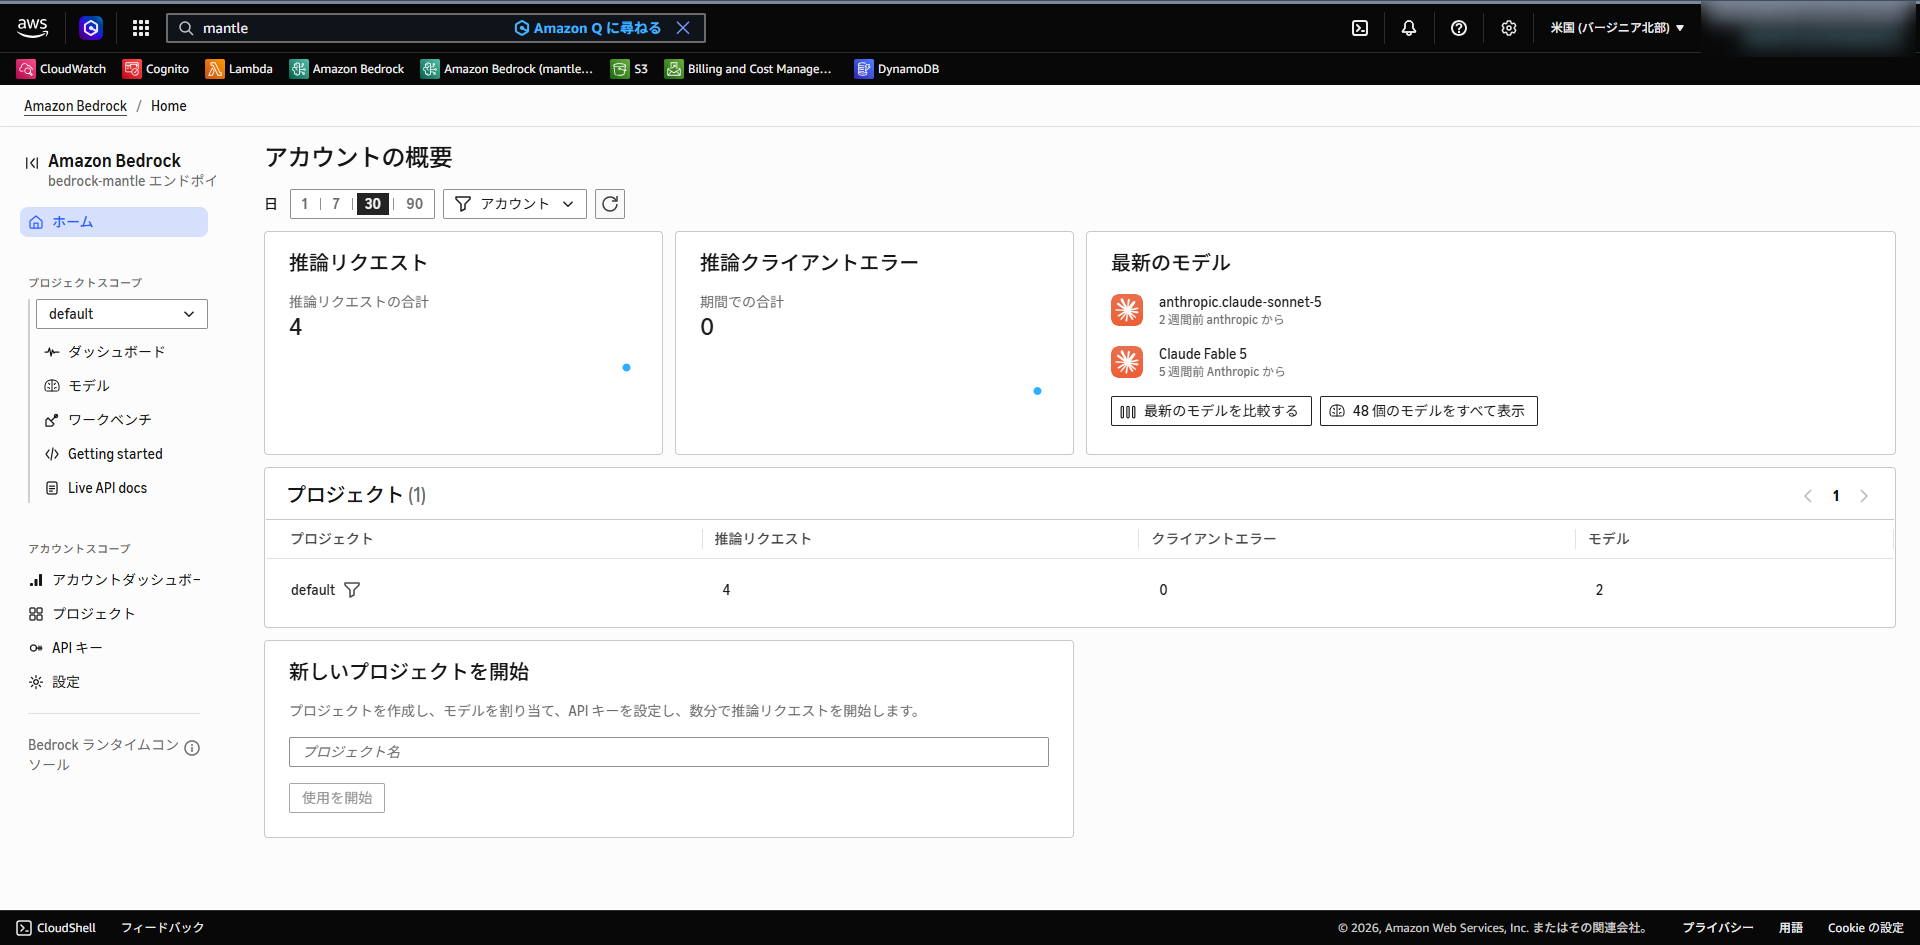
Task: Select ホーム in the sidebar
Action: click(x=114, y=222)
